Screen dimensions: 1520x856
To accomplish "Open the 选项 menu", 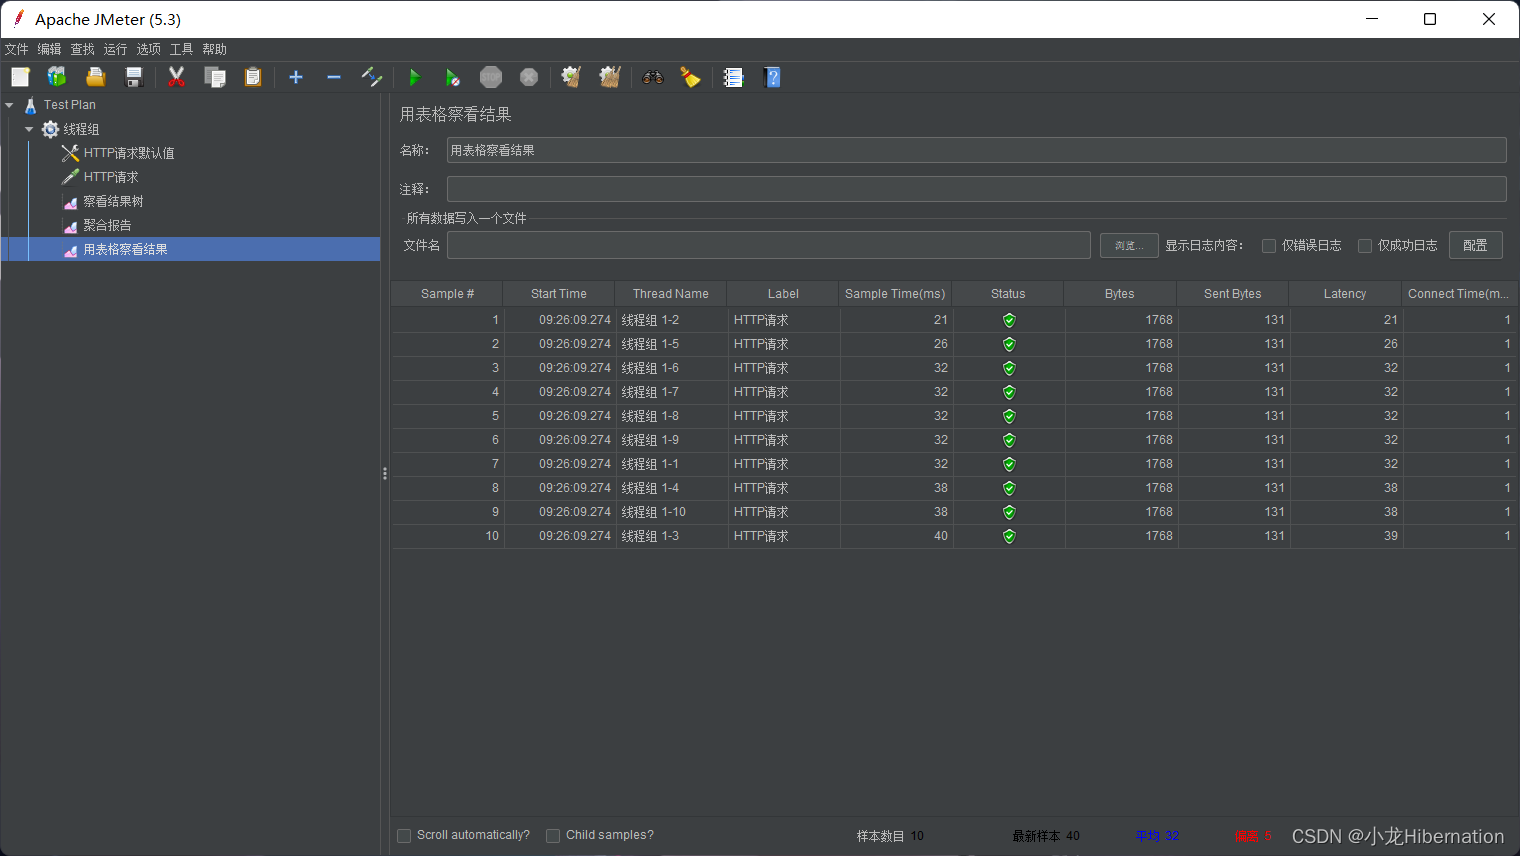I will pyautogui.click(x=148, y=48).
